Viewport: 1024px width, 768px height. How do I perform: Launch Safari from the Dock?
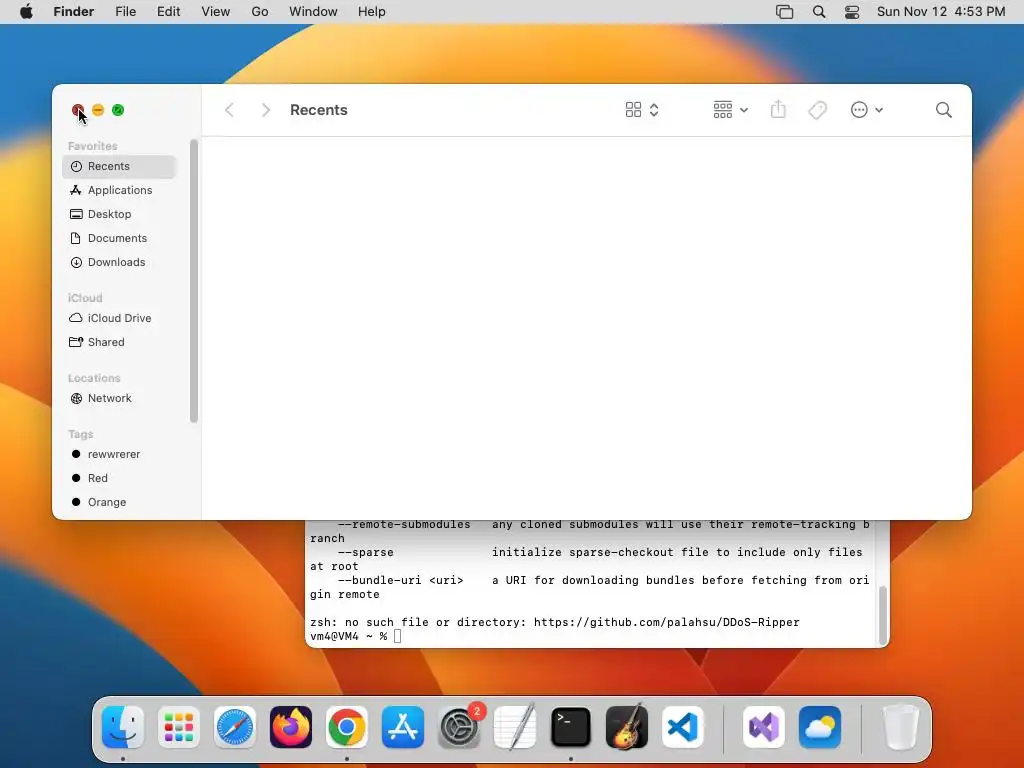click(x=234, y=727)
